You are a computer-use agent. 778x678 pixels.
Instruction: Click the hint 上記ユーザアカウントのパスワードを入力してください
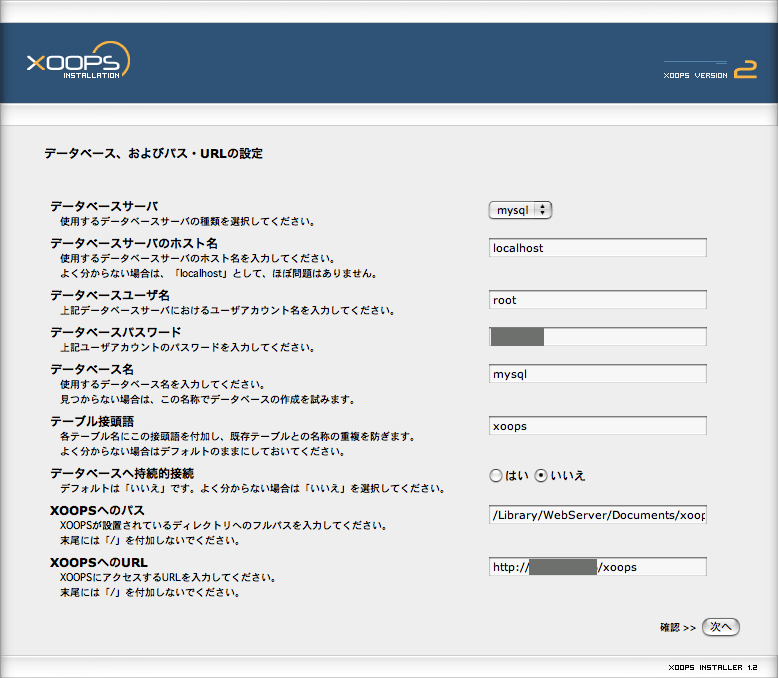tap(188, 347)
